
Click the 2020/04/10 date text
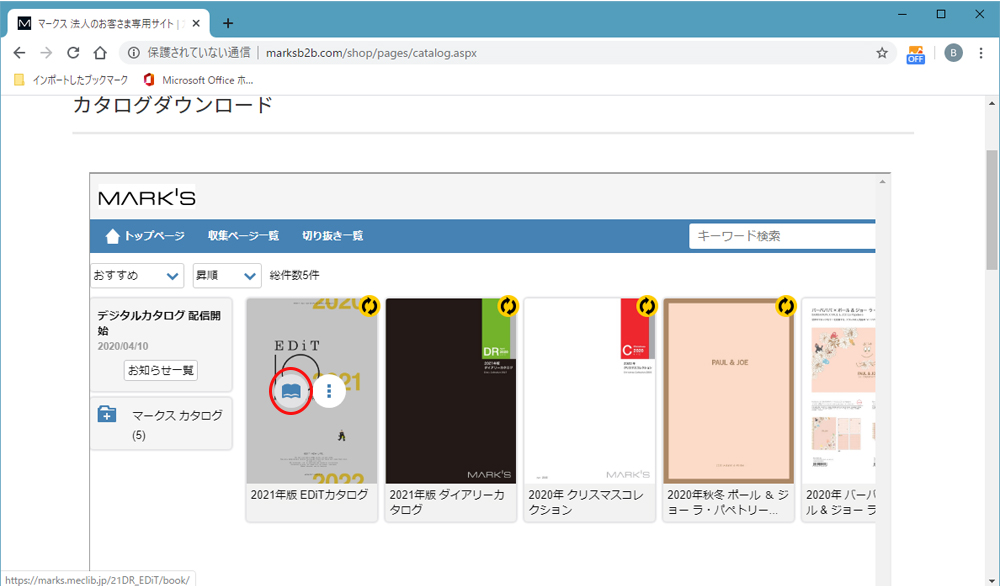tap(123, 346)
